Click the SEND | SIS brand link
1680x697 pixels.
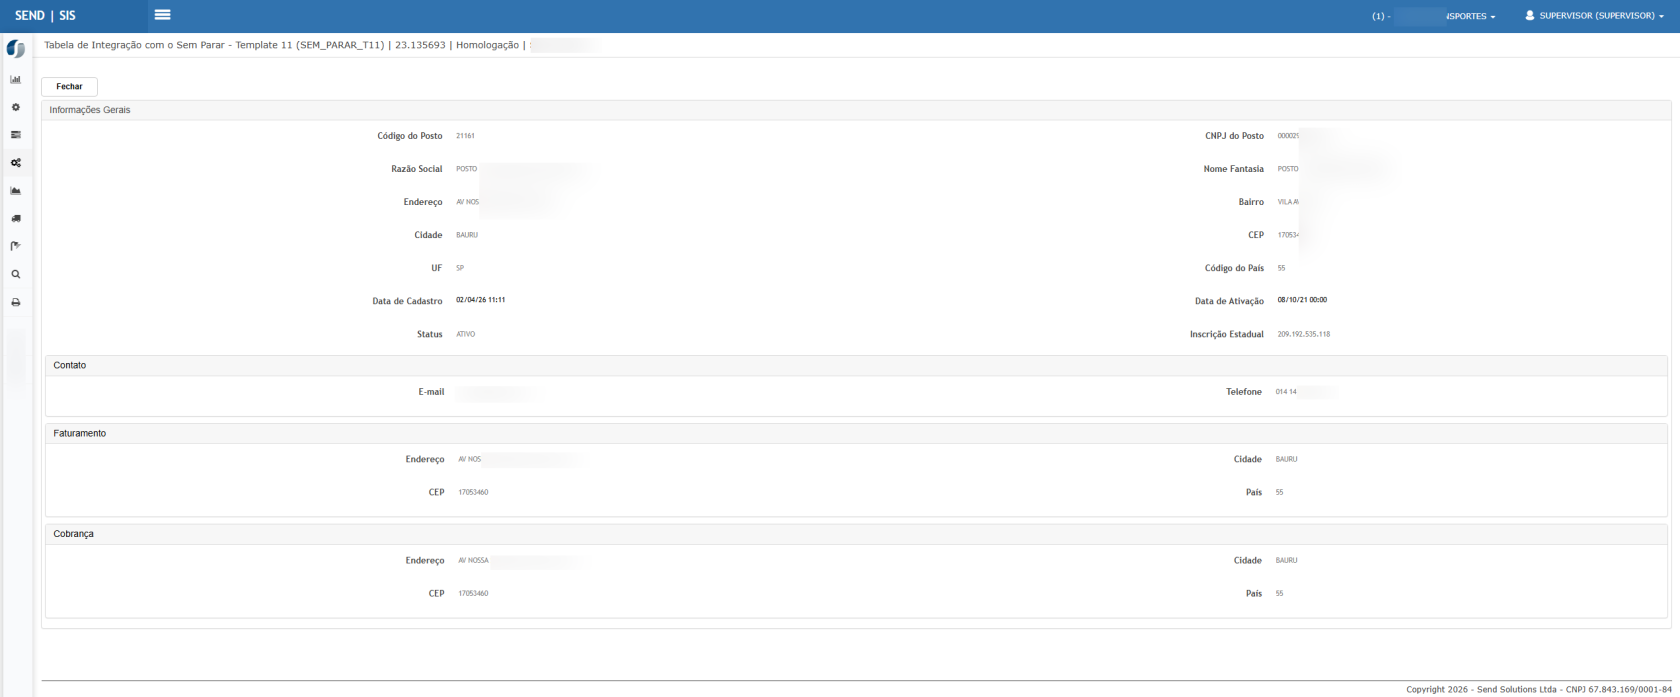pos(45,16)
